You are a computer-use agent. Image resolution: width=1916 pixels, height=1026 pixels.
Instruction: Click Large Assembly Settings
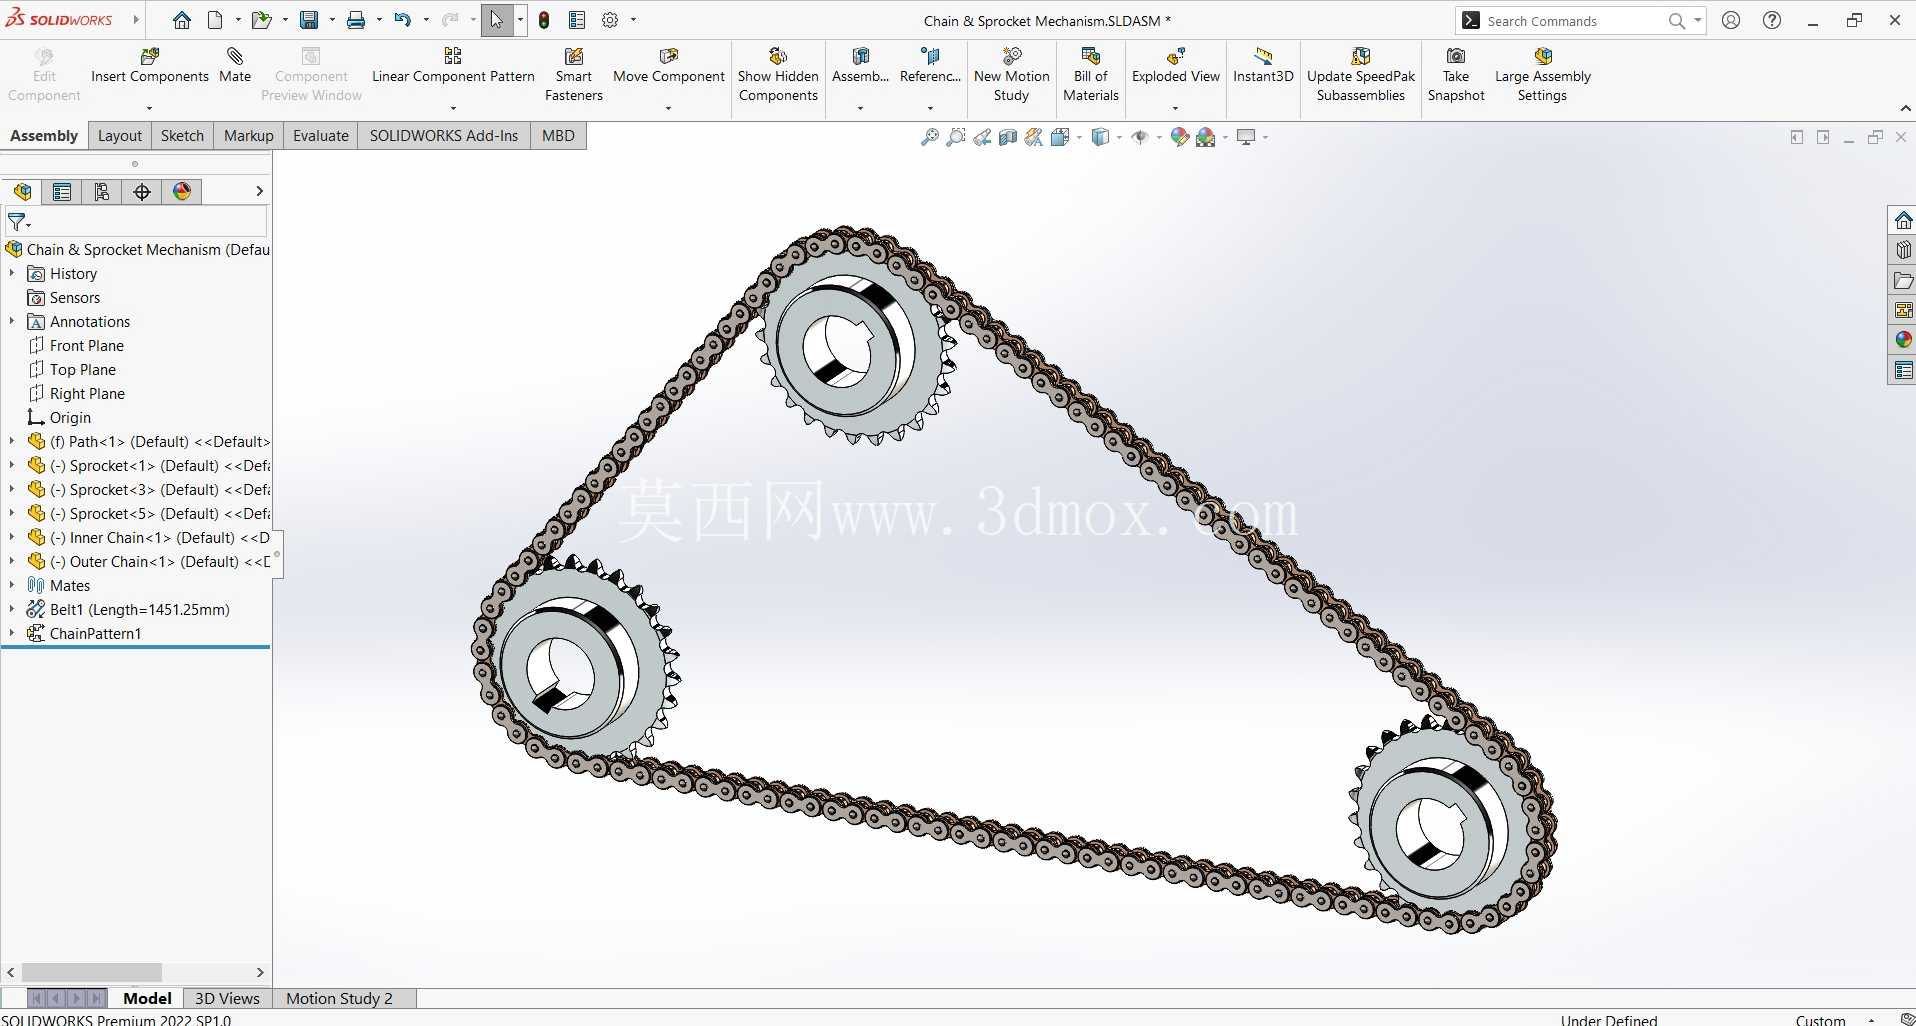point(1542,75)
